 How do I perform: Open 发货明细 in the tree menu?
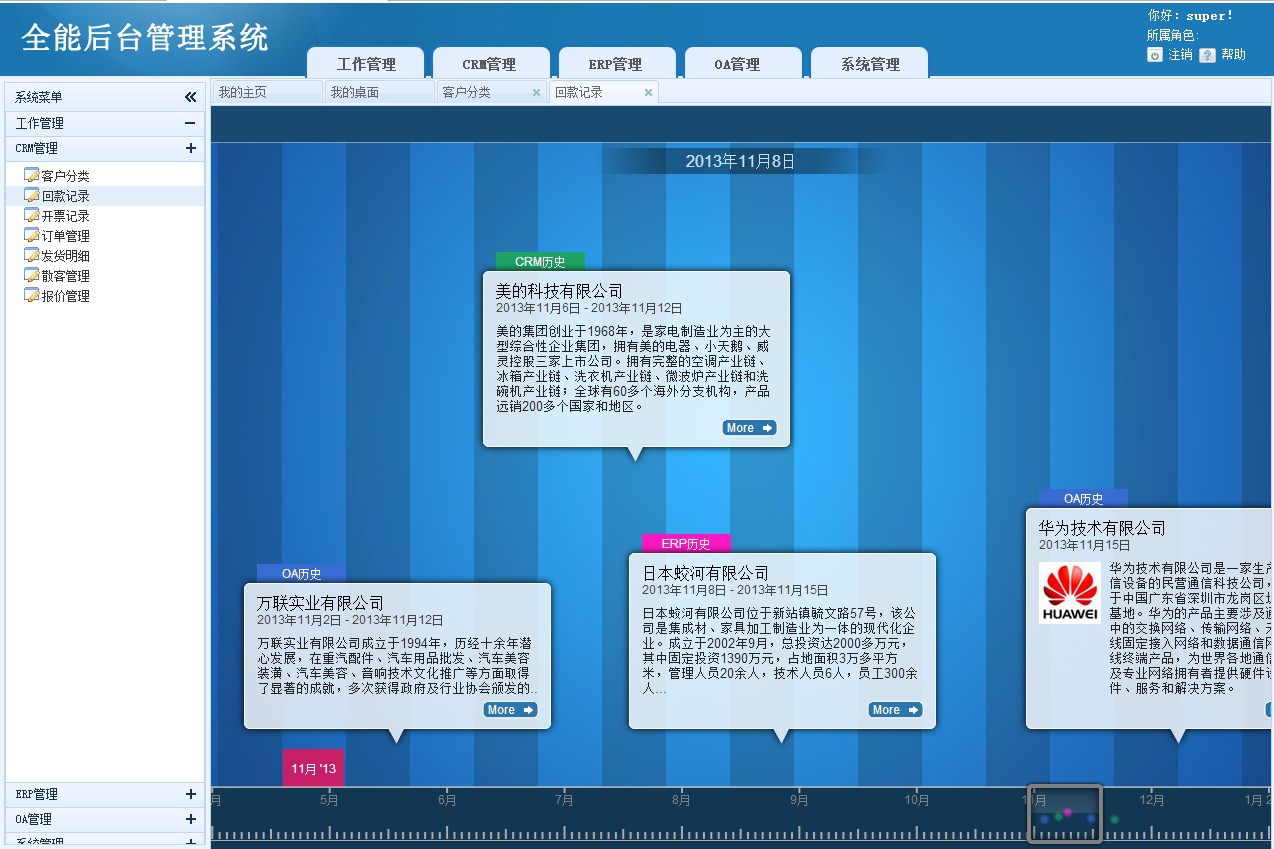pyautogui.click(x=66, y=256)
